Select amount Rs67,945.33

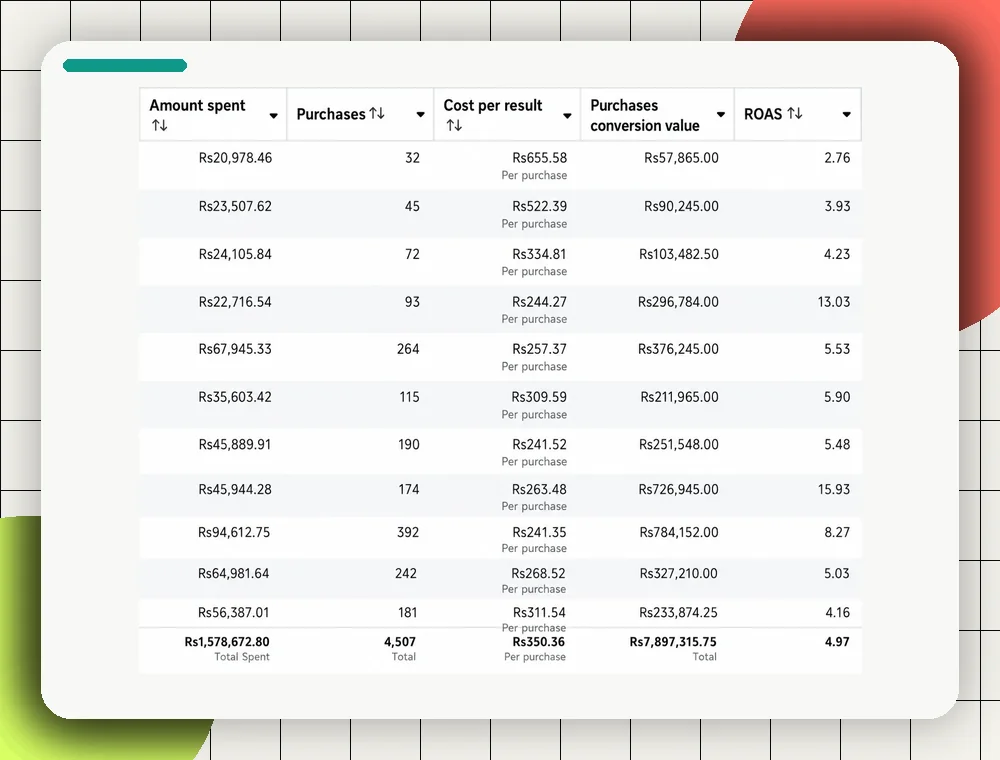pos(235,349)
